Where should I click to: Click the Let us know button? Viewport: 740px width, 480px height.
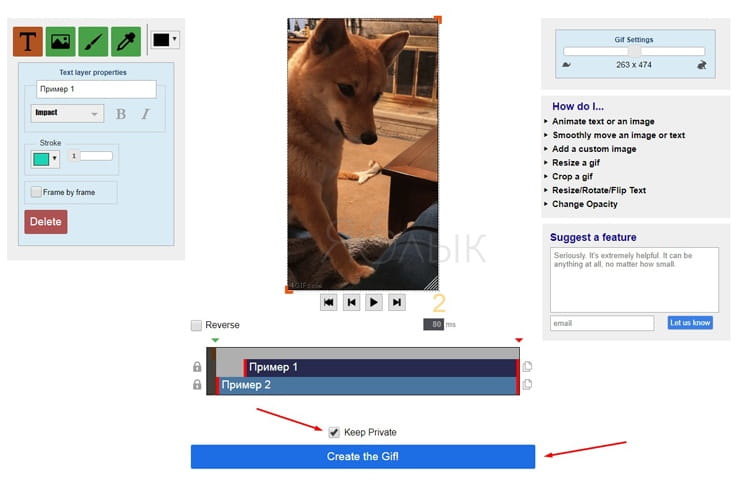click(690, 323)
